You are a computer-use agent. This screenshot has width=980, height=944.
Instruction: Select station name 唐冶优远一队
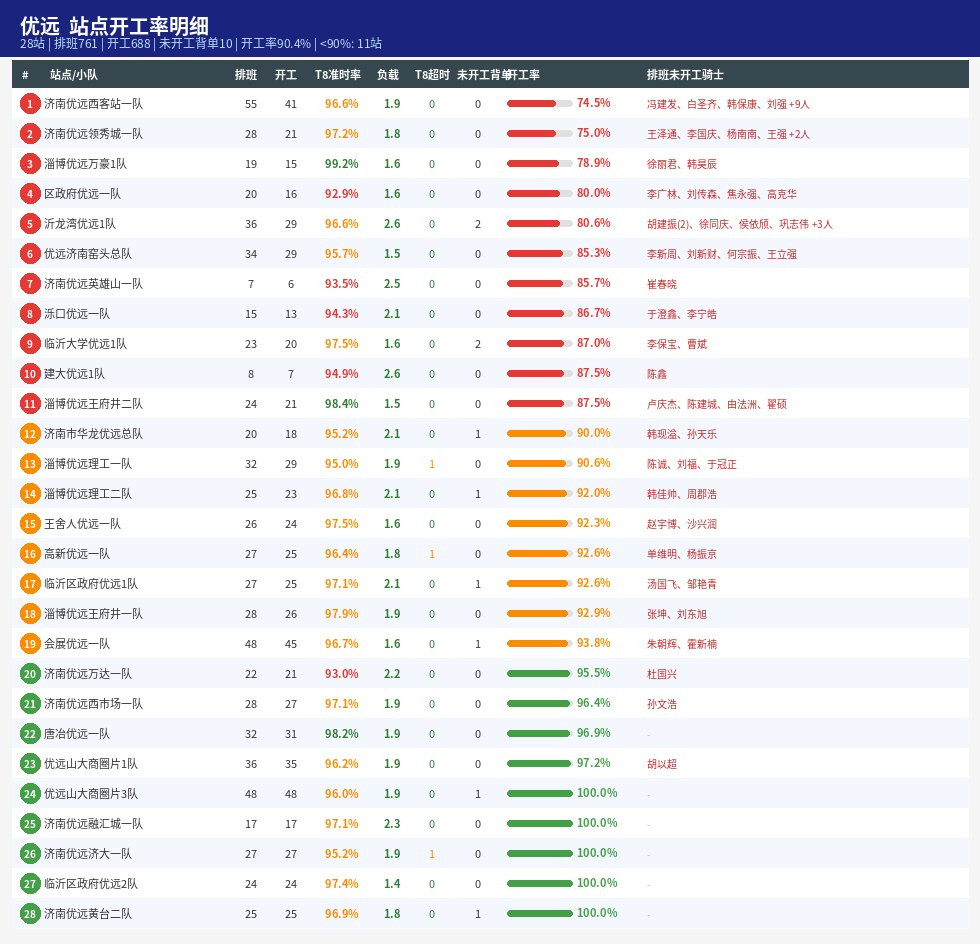[76, 734]
